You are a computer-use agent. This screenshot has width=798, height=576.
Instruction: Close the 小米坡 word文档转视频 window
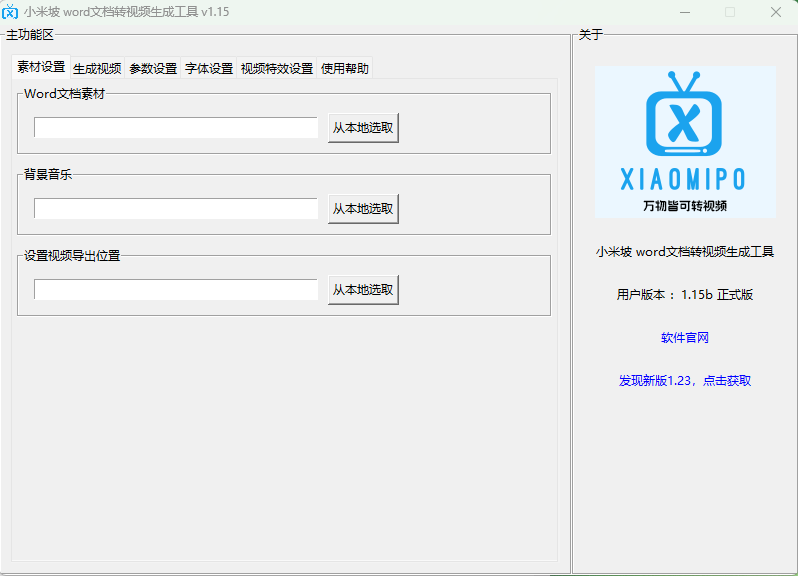coord(776,12)
